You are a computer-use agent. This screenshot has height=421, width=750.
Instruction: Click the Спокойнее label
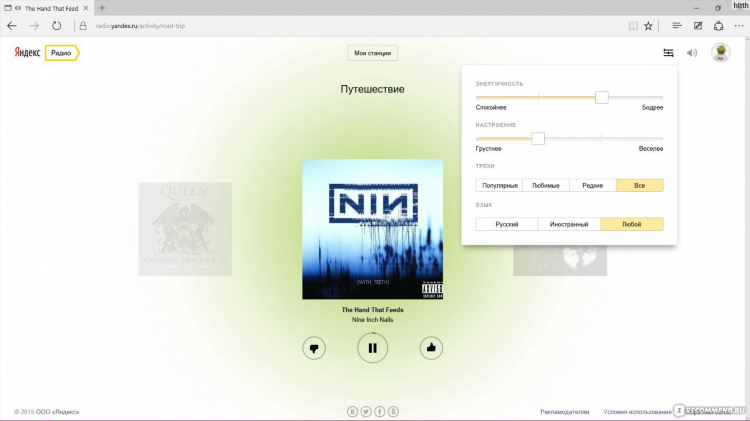coord(491,108)
